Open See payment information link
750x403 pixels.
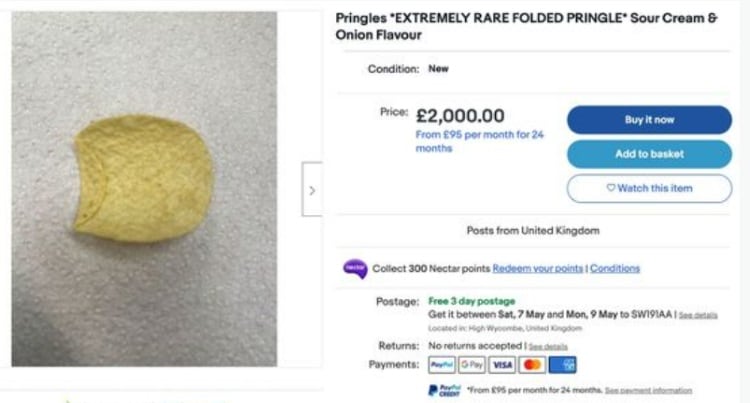pos(648,390)
